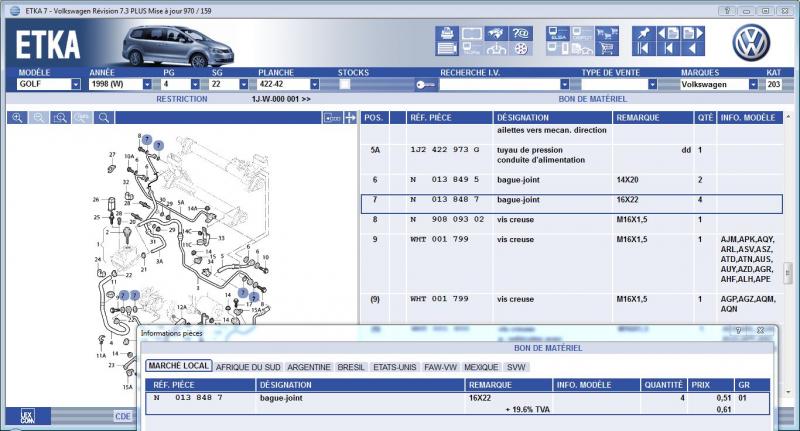Click the RÉF. PIÈCE header in main table
800x431 pixels.
[449, 118]
